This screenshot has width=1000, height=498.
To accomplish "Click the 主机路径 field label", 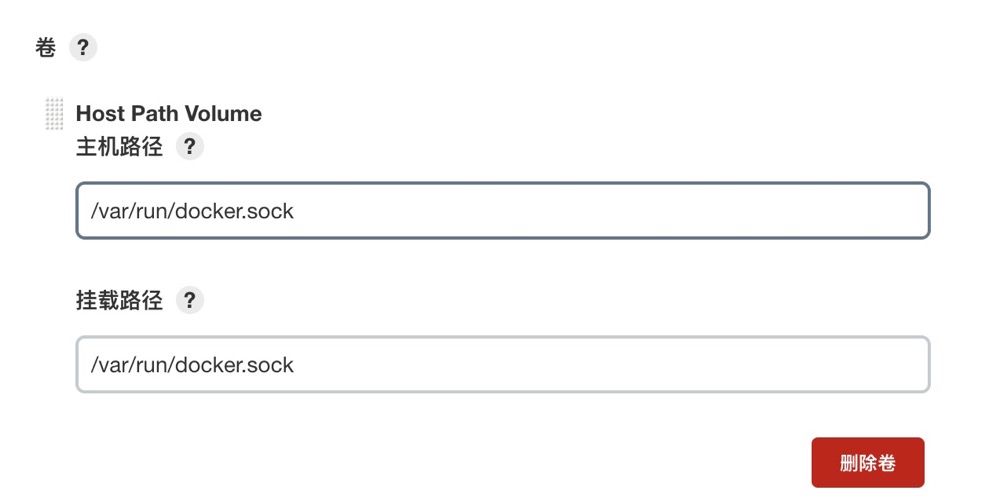I will pos(119,147).
